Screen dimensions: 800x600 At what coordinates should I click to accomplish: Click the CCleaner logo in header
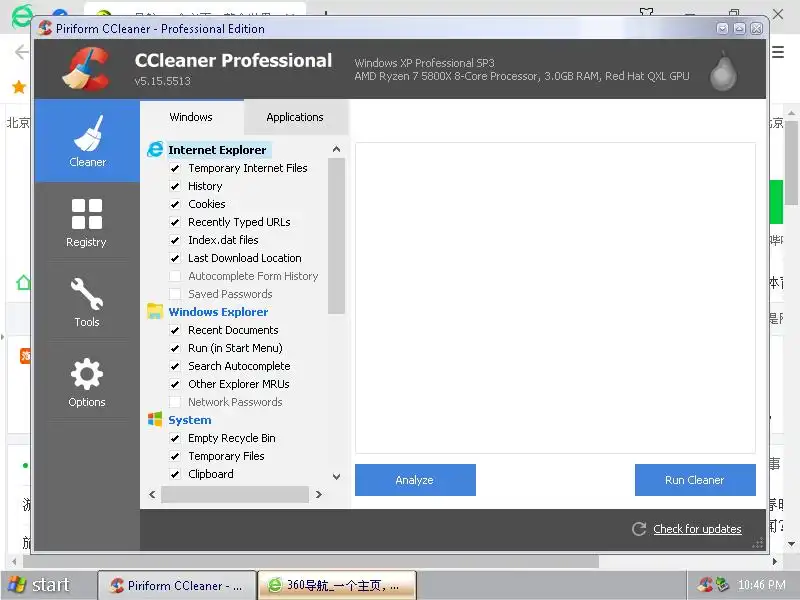click(x=86, y=68)
